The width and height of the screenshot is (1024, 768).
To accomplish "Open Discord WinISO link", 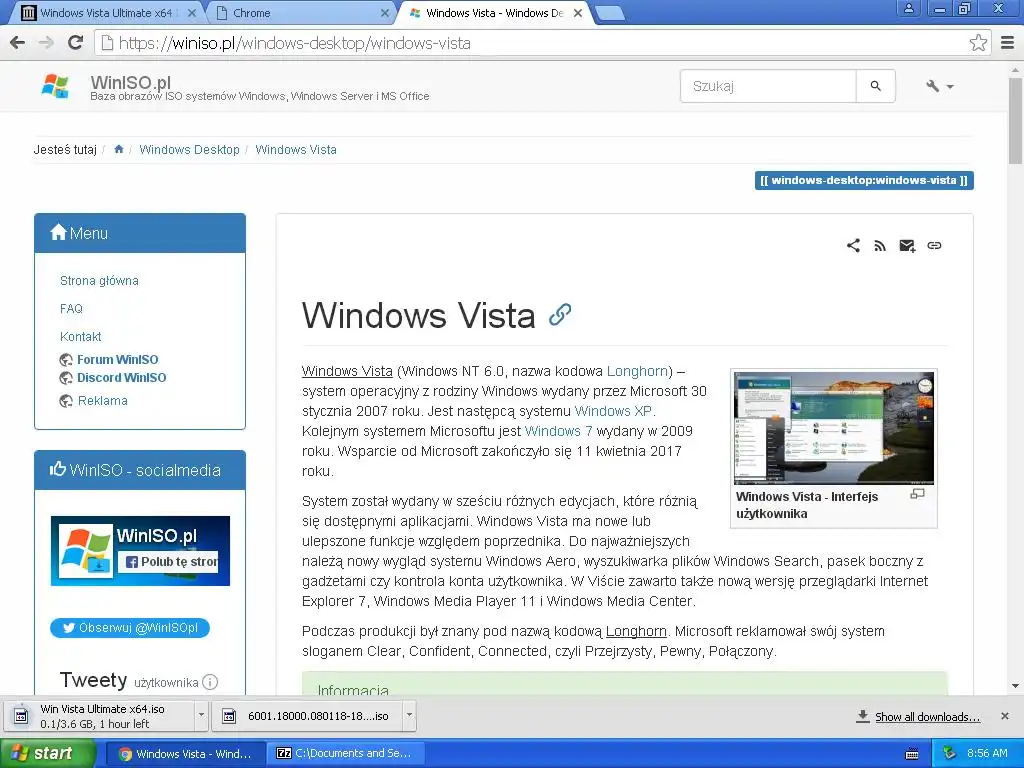I will point(121,377).
